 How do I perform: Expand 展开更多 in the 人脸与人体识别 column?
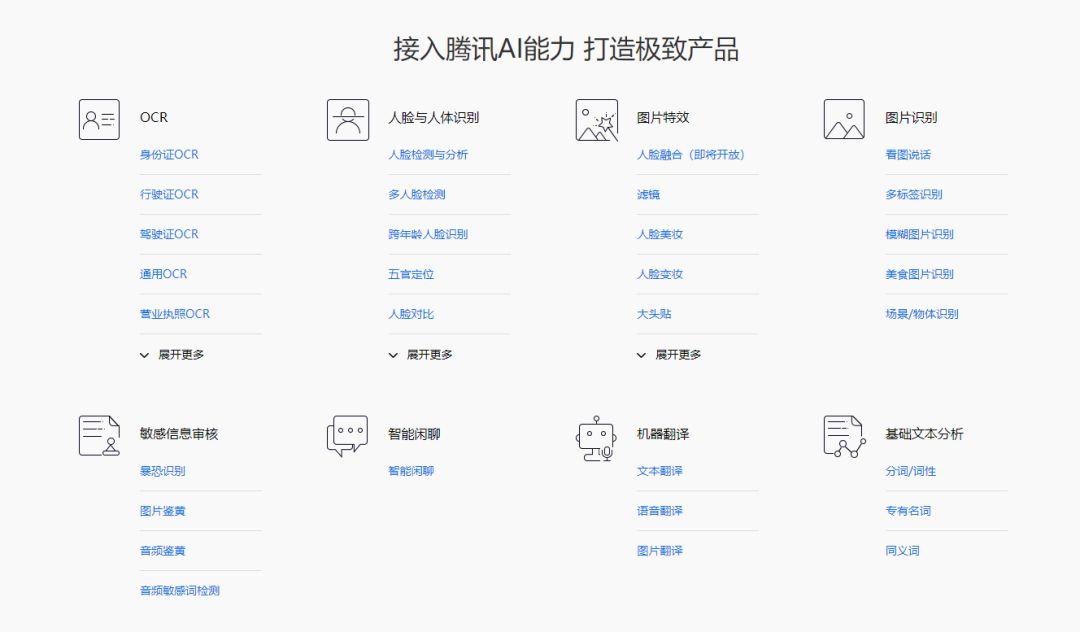[x=421, y=354]
